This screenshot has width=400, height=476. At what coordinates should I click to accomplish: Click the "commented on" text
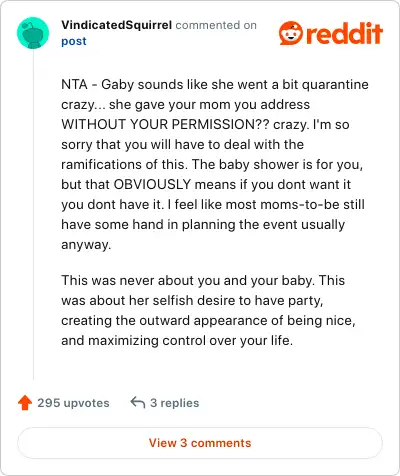(x=216, y=25)
